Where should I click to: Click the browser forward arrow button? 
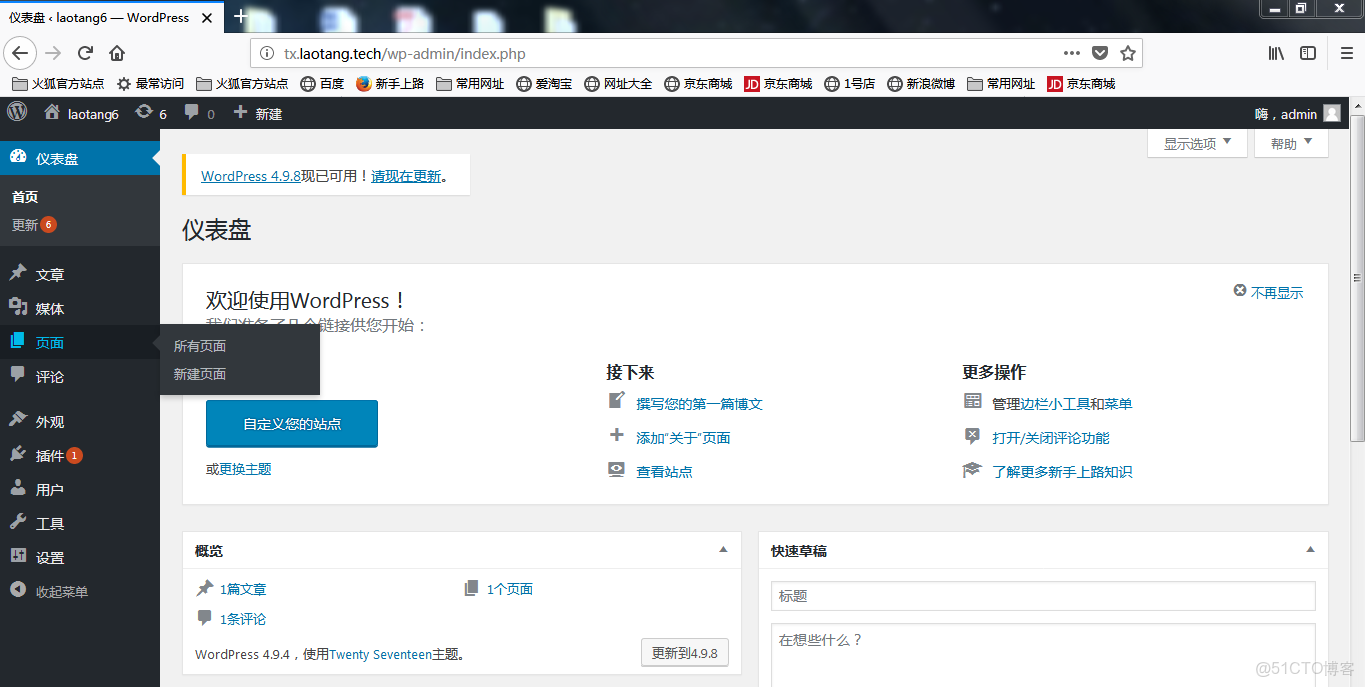click(53, 53)
